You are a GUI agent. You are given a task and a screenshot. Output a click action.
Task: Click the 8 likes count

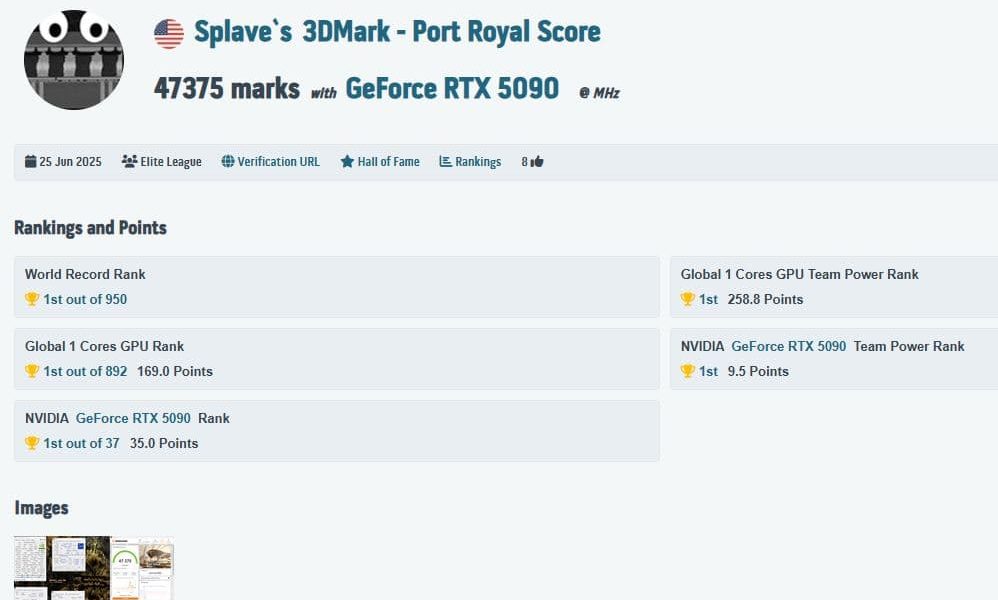[524, 162]
